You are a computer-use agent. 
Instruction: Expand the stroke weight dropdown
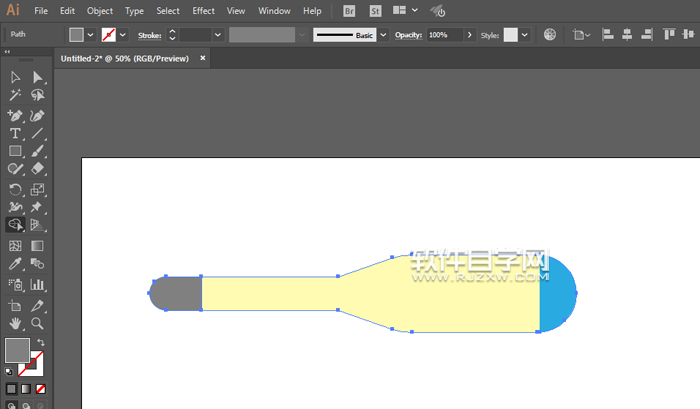218,34
